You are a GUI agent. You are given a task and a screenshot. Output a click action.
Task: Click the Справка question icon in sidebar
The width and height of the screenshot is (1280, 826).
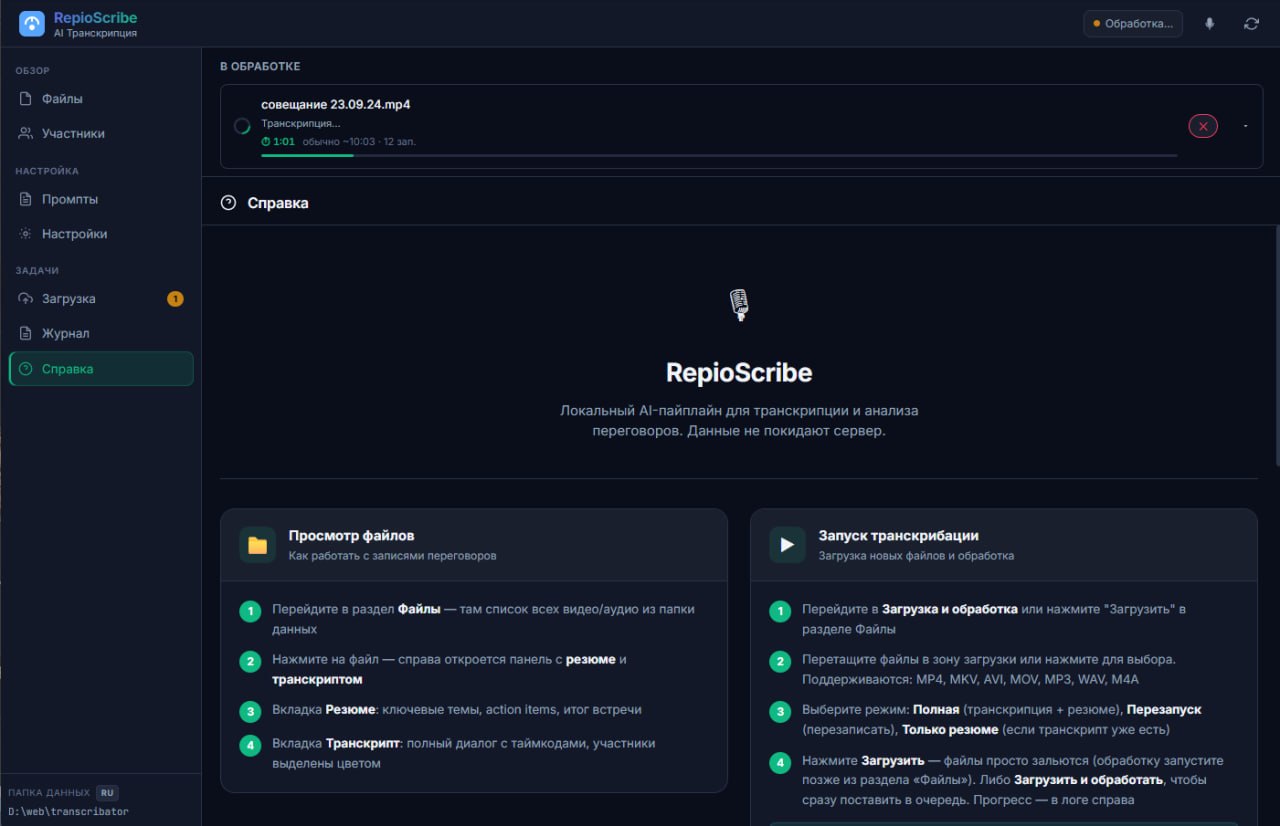(26, 369)
